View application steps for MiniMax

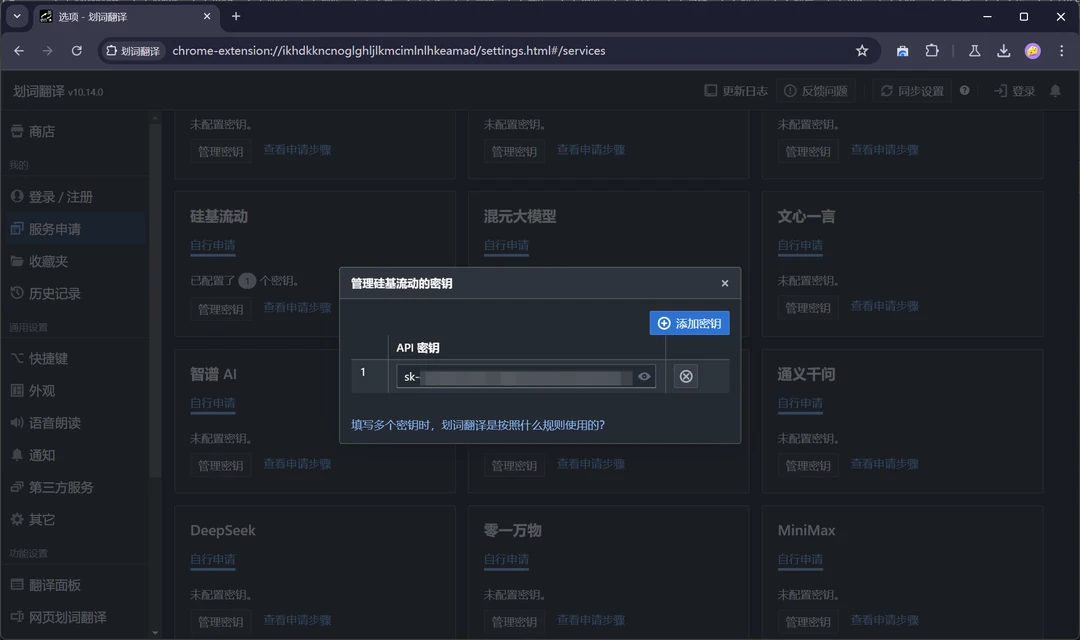point(884,620)
